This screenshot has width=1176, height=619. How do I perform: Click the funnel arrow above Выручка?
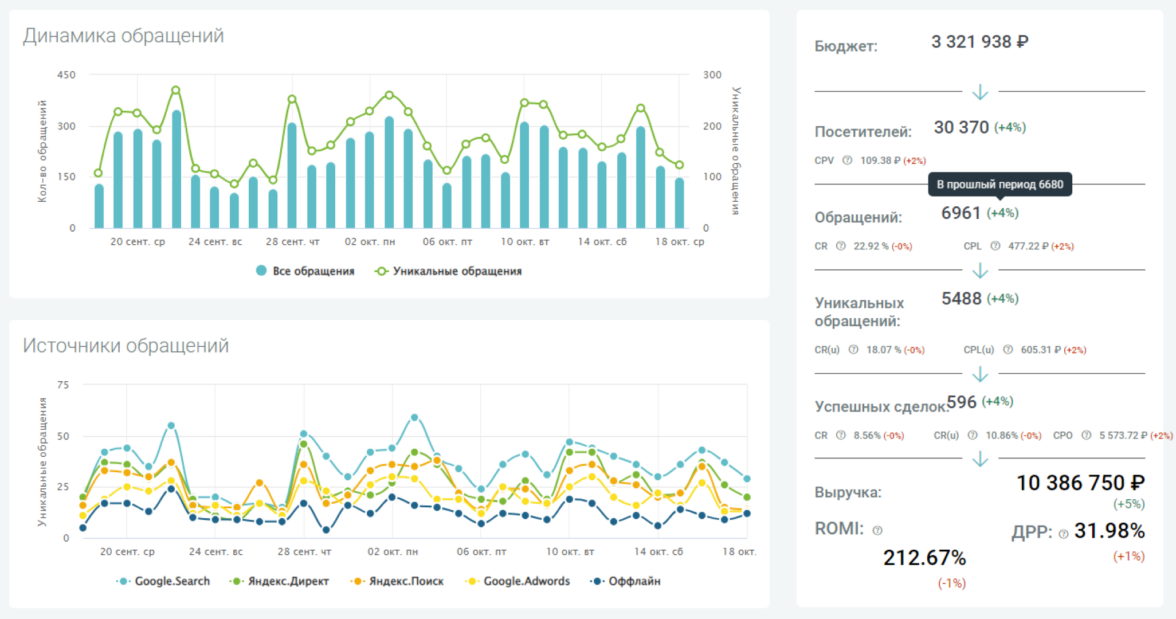(x=980, y=459)
